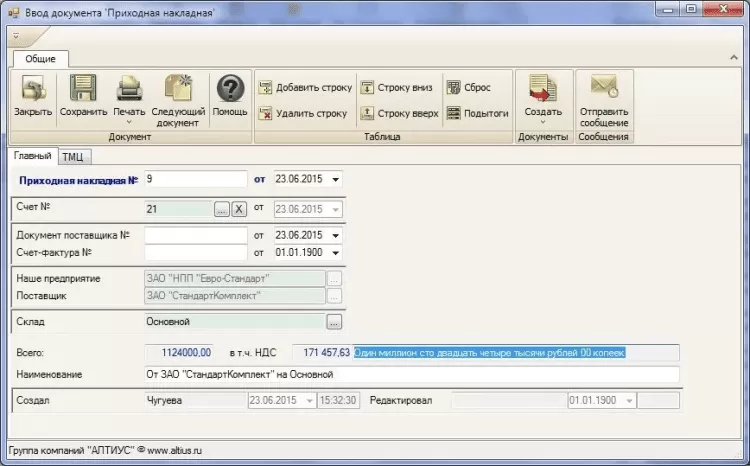
Task: Clear Счет № with X button
Action: pyautogui.click(x=239, y=209)
